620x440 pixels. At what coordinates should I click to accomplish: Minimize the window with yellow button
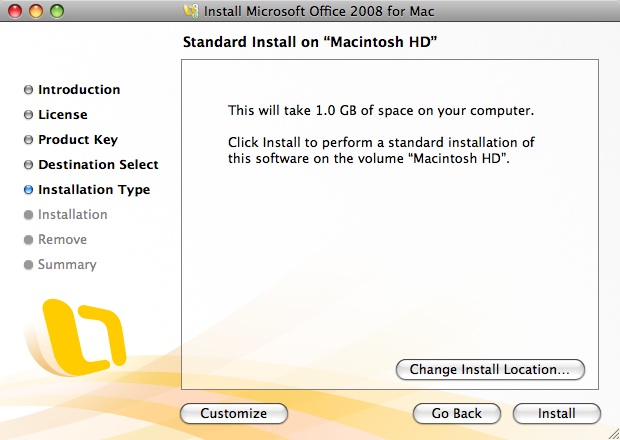pyautogui.click(x=36, y=11)
